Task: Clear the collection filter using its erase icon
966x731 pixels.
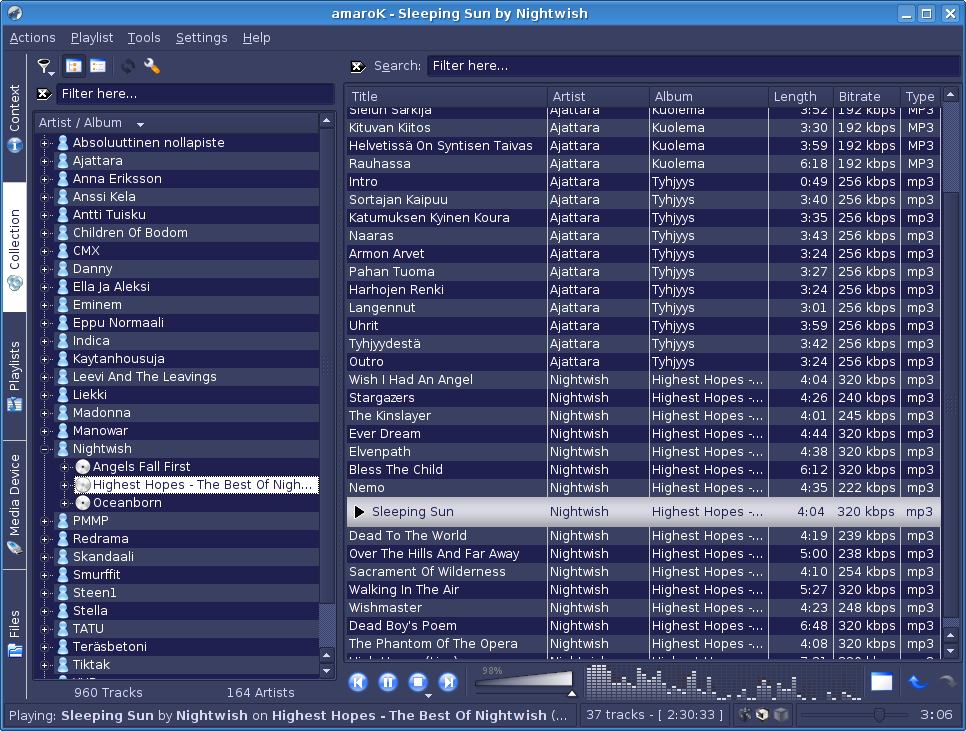Action: click(44, 94)
